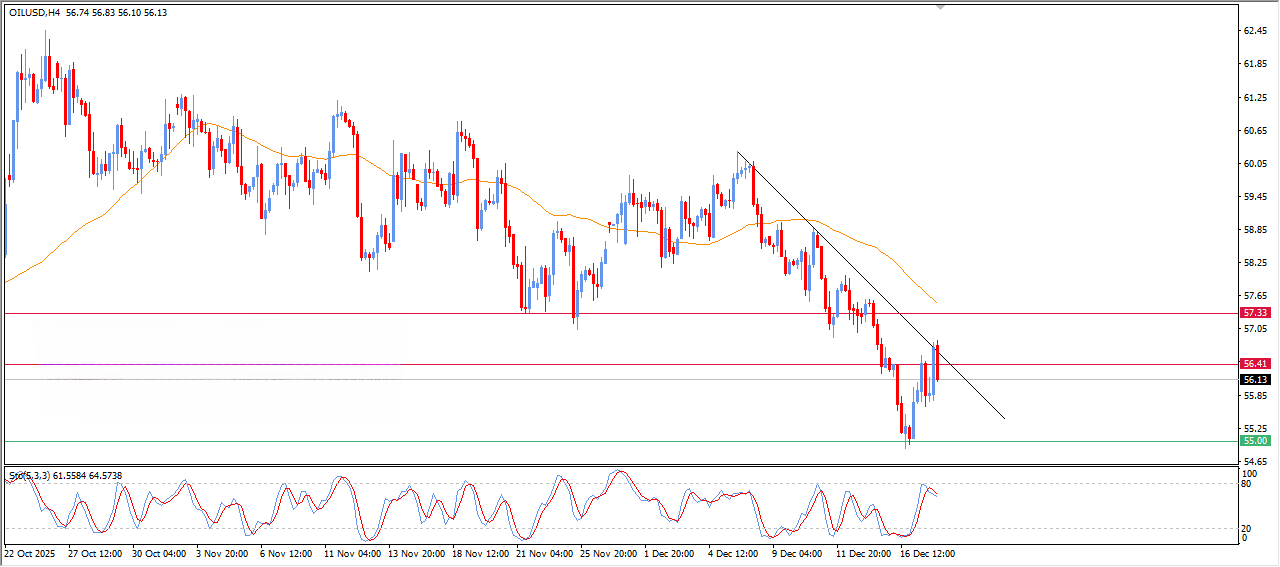Click the 25 Nov 20:00 time label

pyautogui.click(x=607, y=552)
